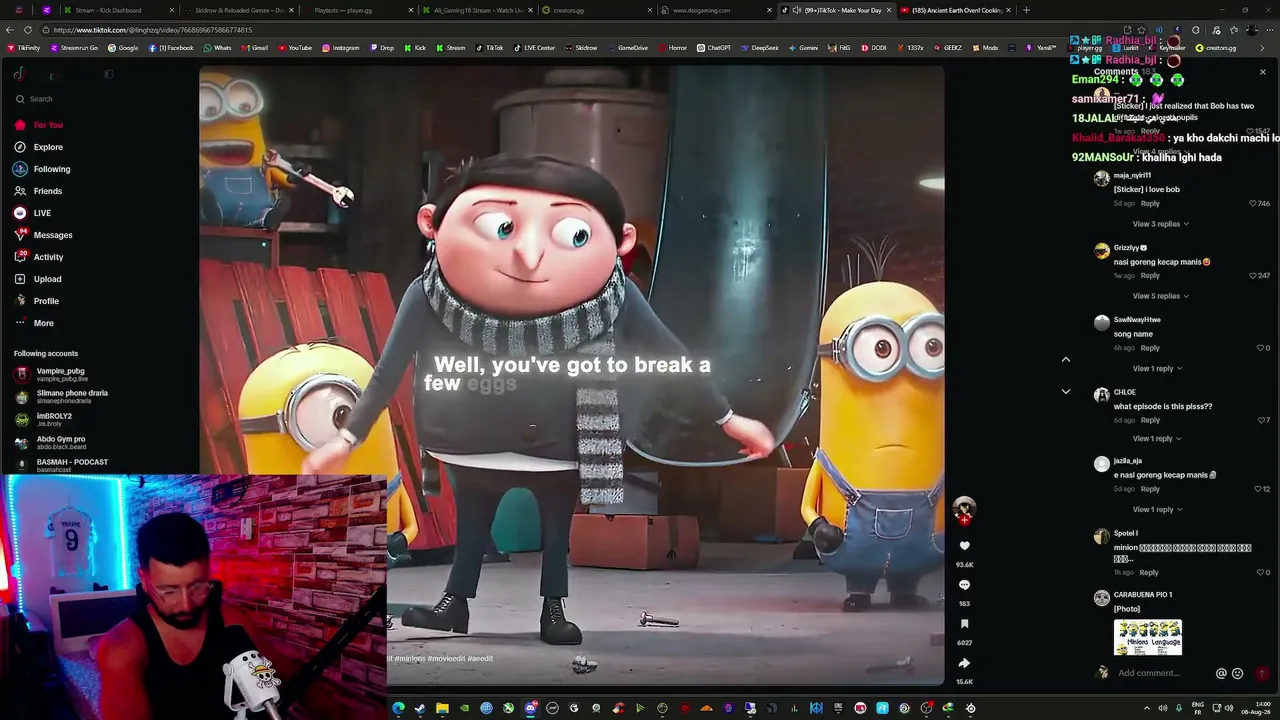Open Activity in the TikTok sidebar
The width and height of the screenshot is (1280, 720).
pos(38,257)
